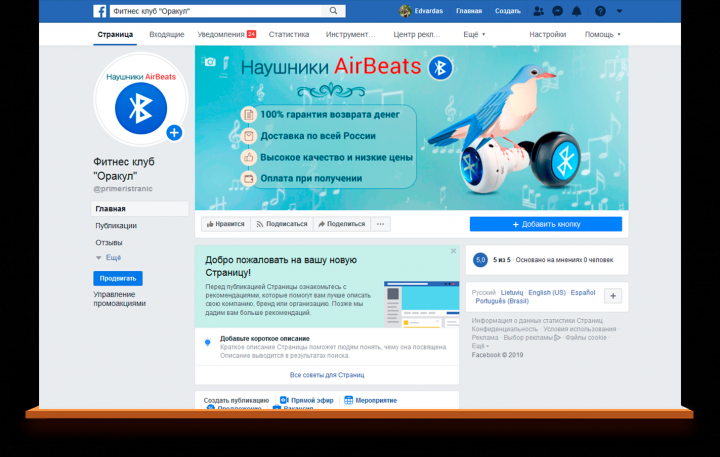720x457 pixels.
Task: Close the welcome card with X
Action: [x=453, y=251]
